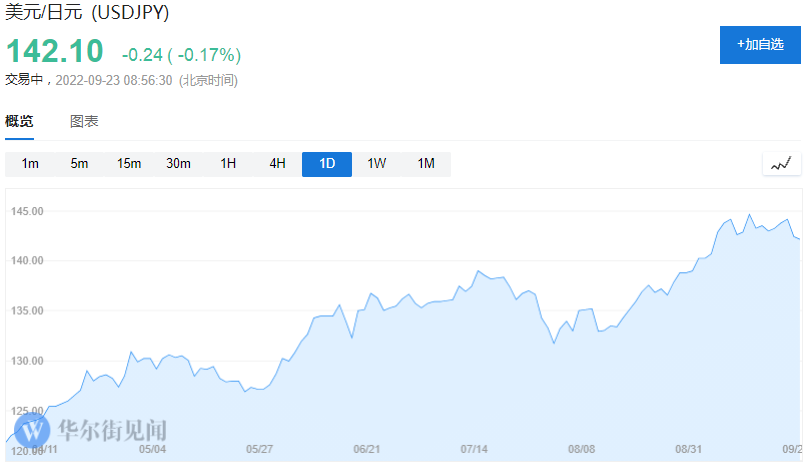Click the 142.10 current price
810x468 pixels.
click(x=56, y=52)
